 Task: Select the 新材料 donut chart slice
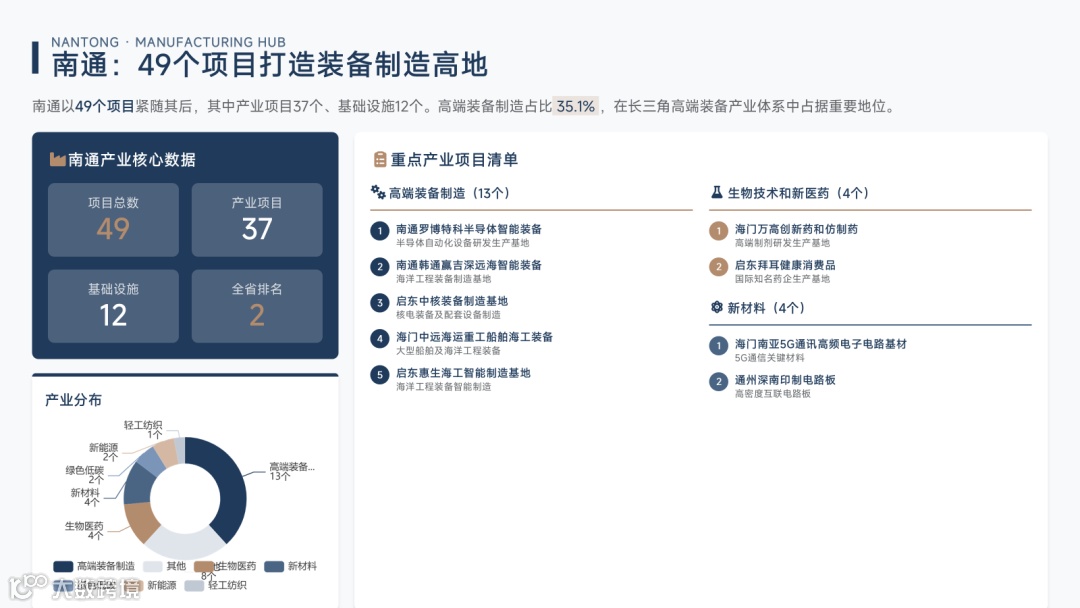tap(138, 484)
